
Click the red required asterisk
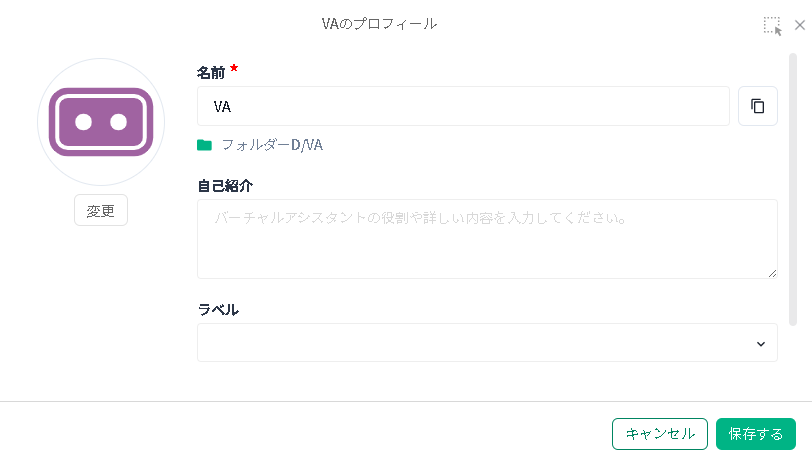[x=234, y=68]
